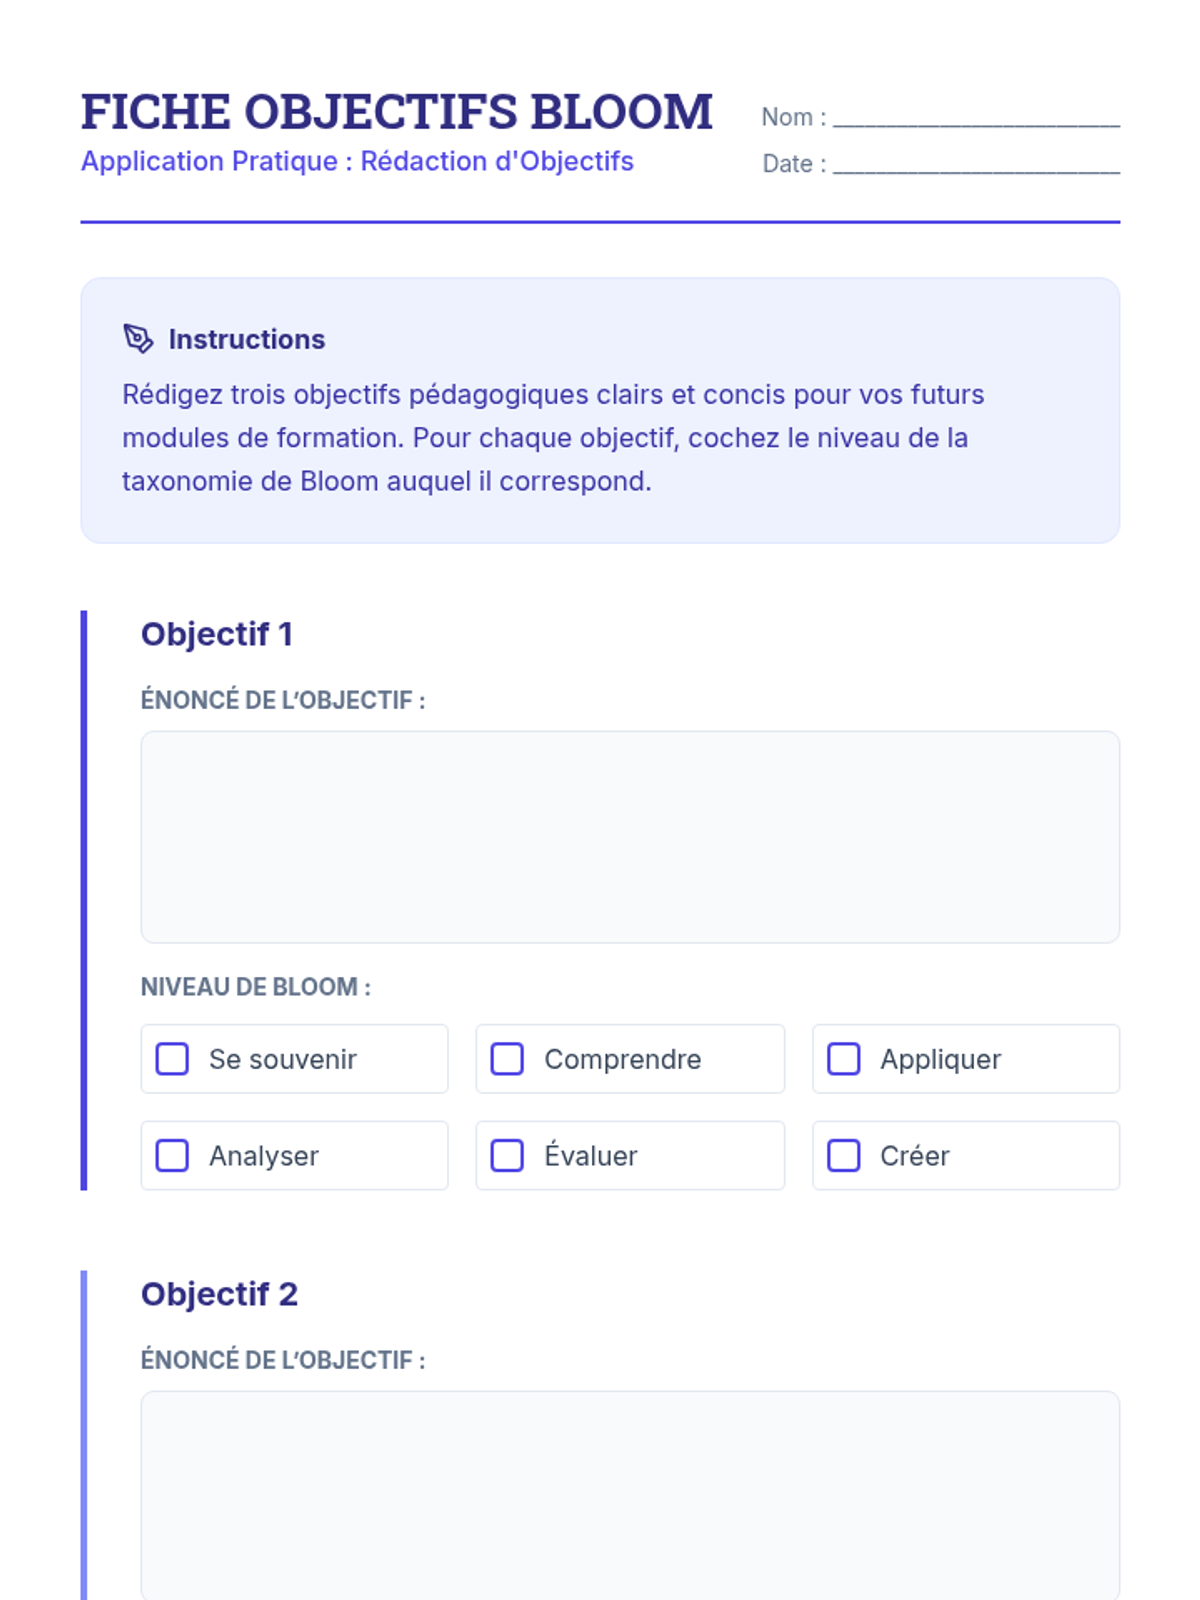This screenshot has width=1200, height=1600.
Task: Click the Créer label text
Action: click(914, 1155)
